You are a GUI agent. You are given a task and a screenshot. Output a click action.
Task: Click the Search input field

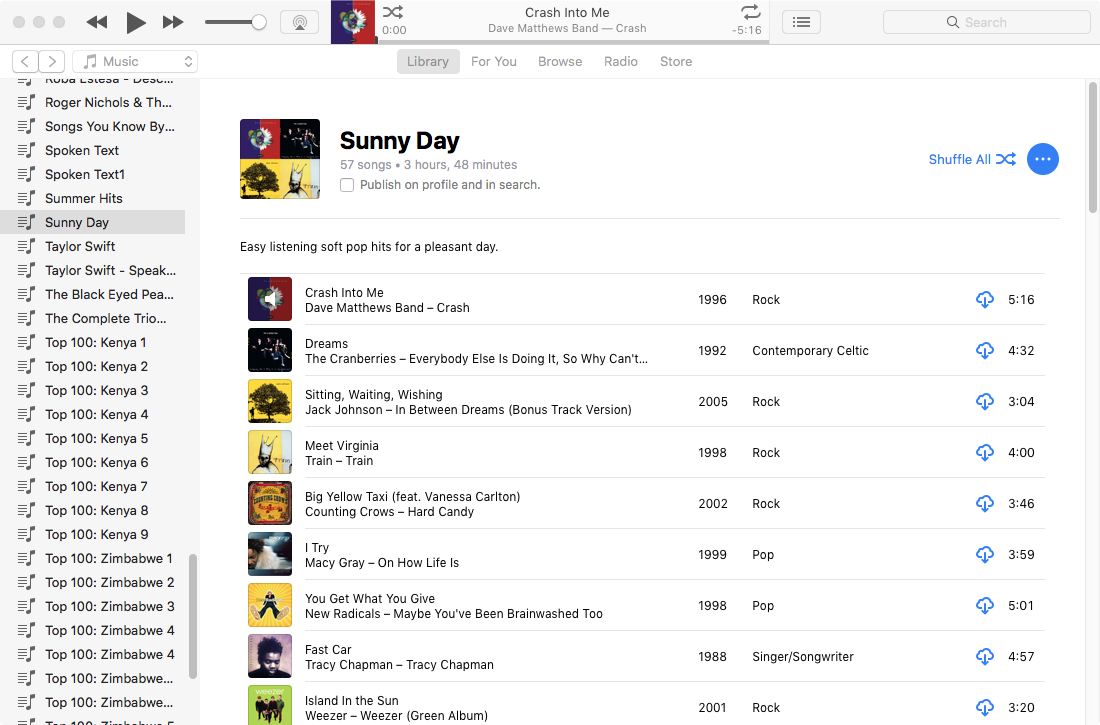point(986,22)
